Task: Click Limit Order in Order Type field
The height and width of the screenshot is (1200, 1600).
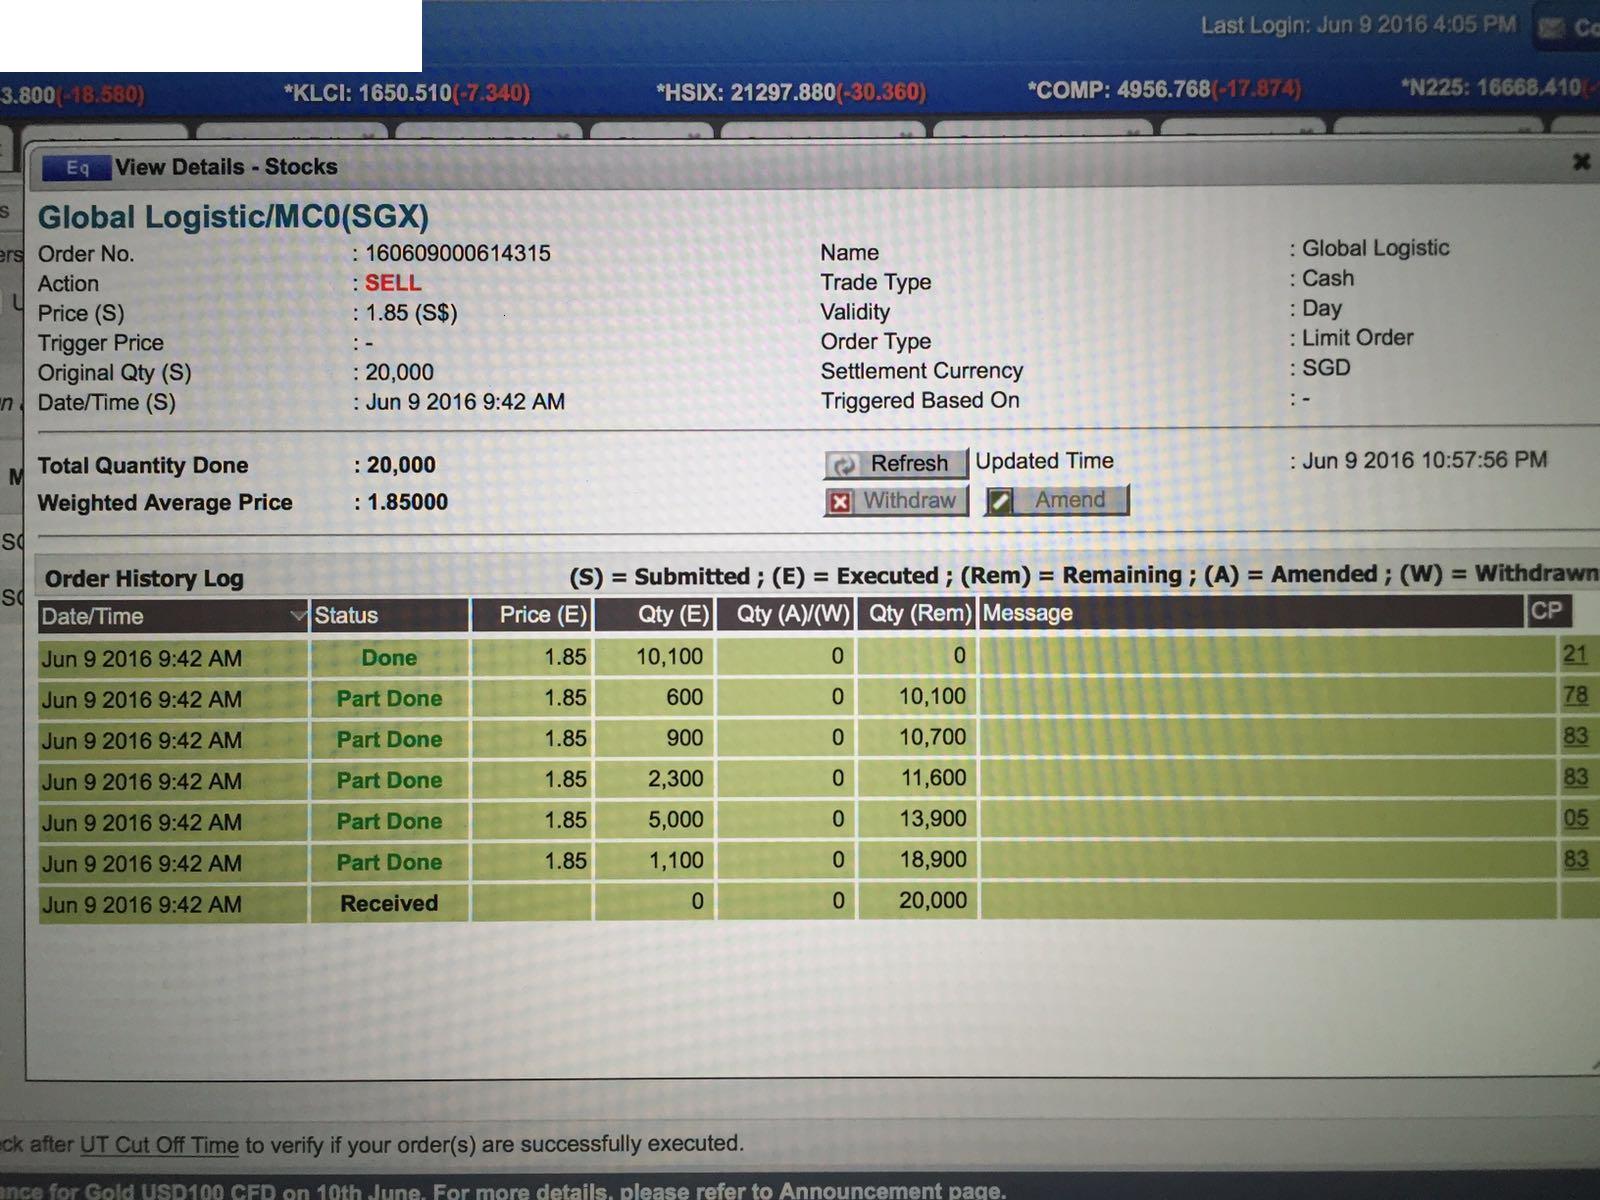Action: (x=1357, y=338)
